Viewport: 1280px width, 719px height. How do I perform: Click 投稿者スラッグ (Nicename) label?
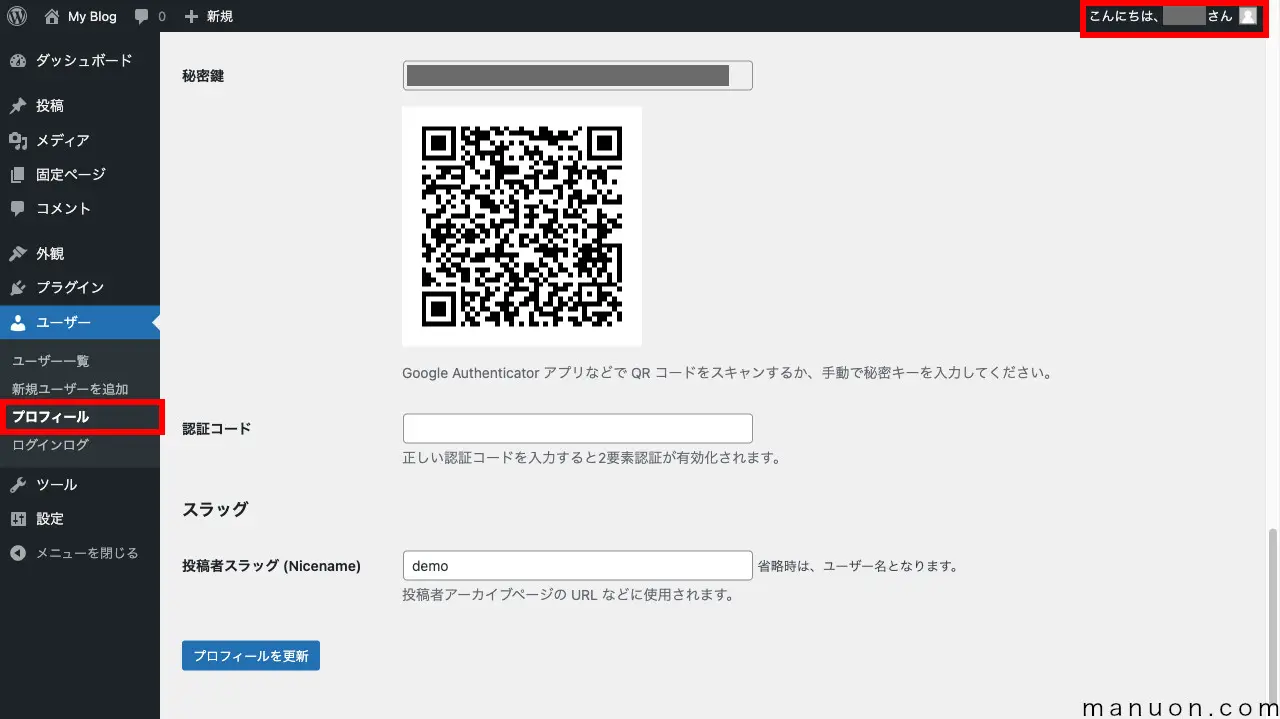tap(271, 566)
